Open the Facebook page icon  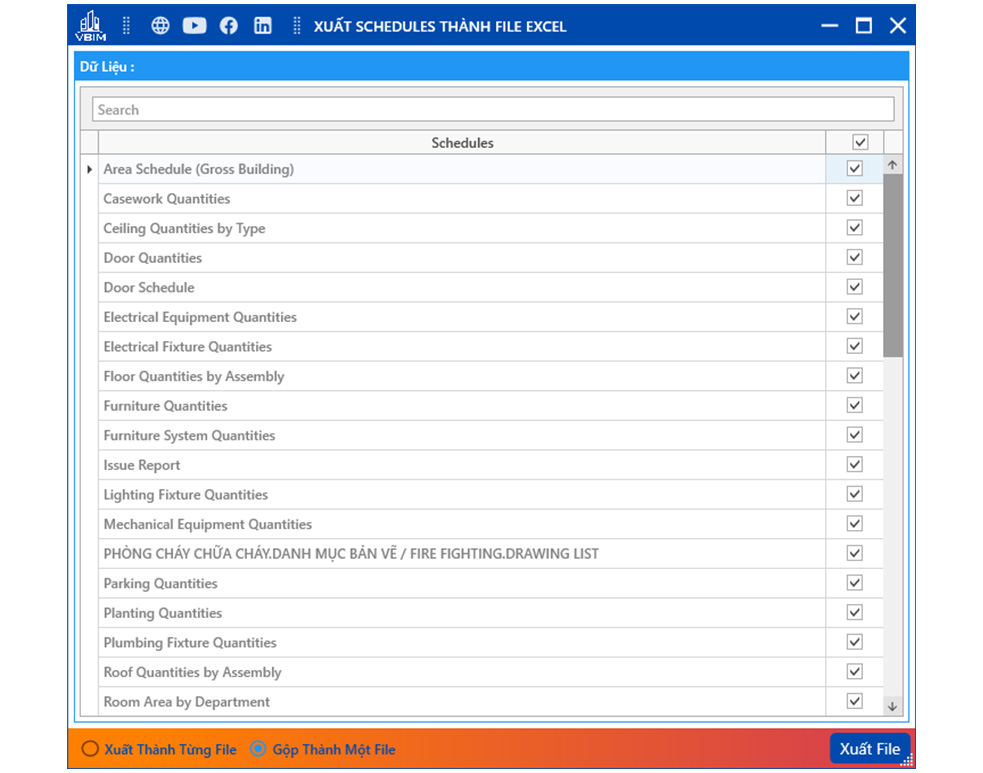click(229, 26)
